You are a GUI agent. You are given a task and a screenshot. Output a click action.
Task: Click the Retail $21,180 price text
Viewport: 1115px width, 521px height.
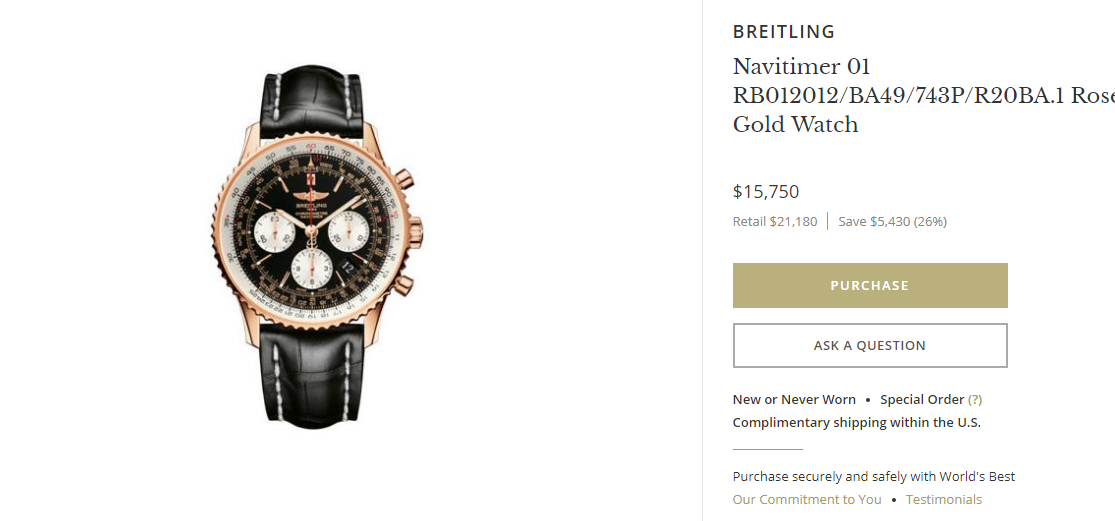coord(775,222)
